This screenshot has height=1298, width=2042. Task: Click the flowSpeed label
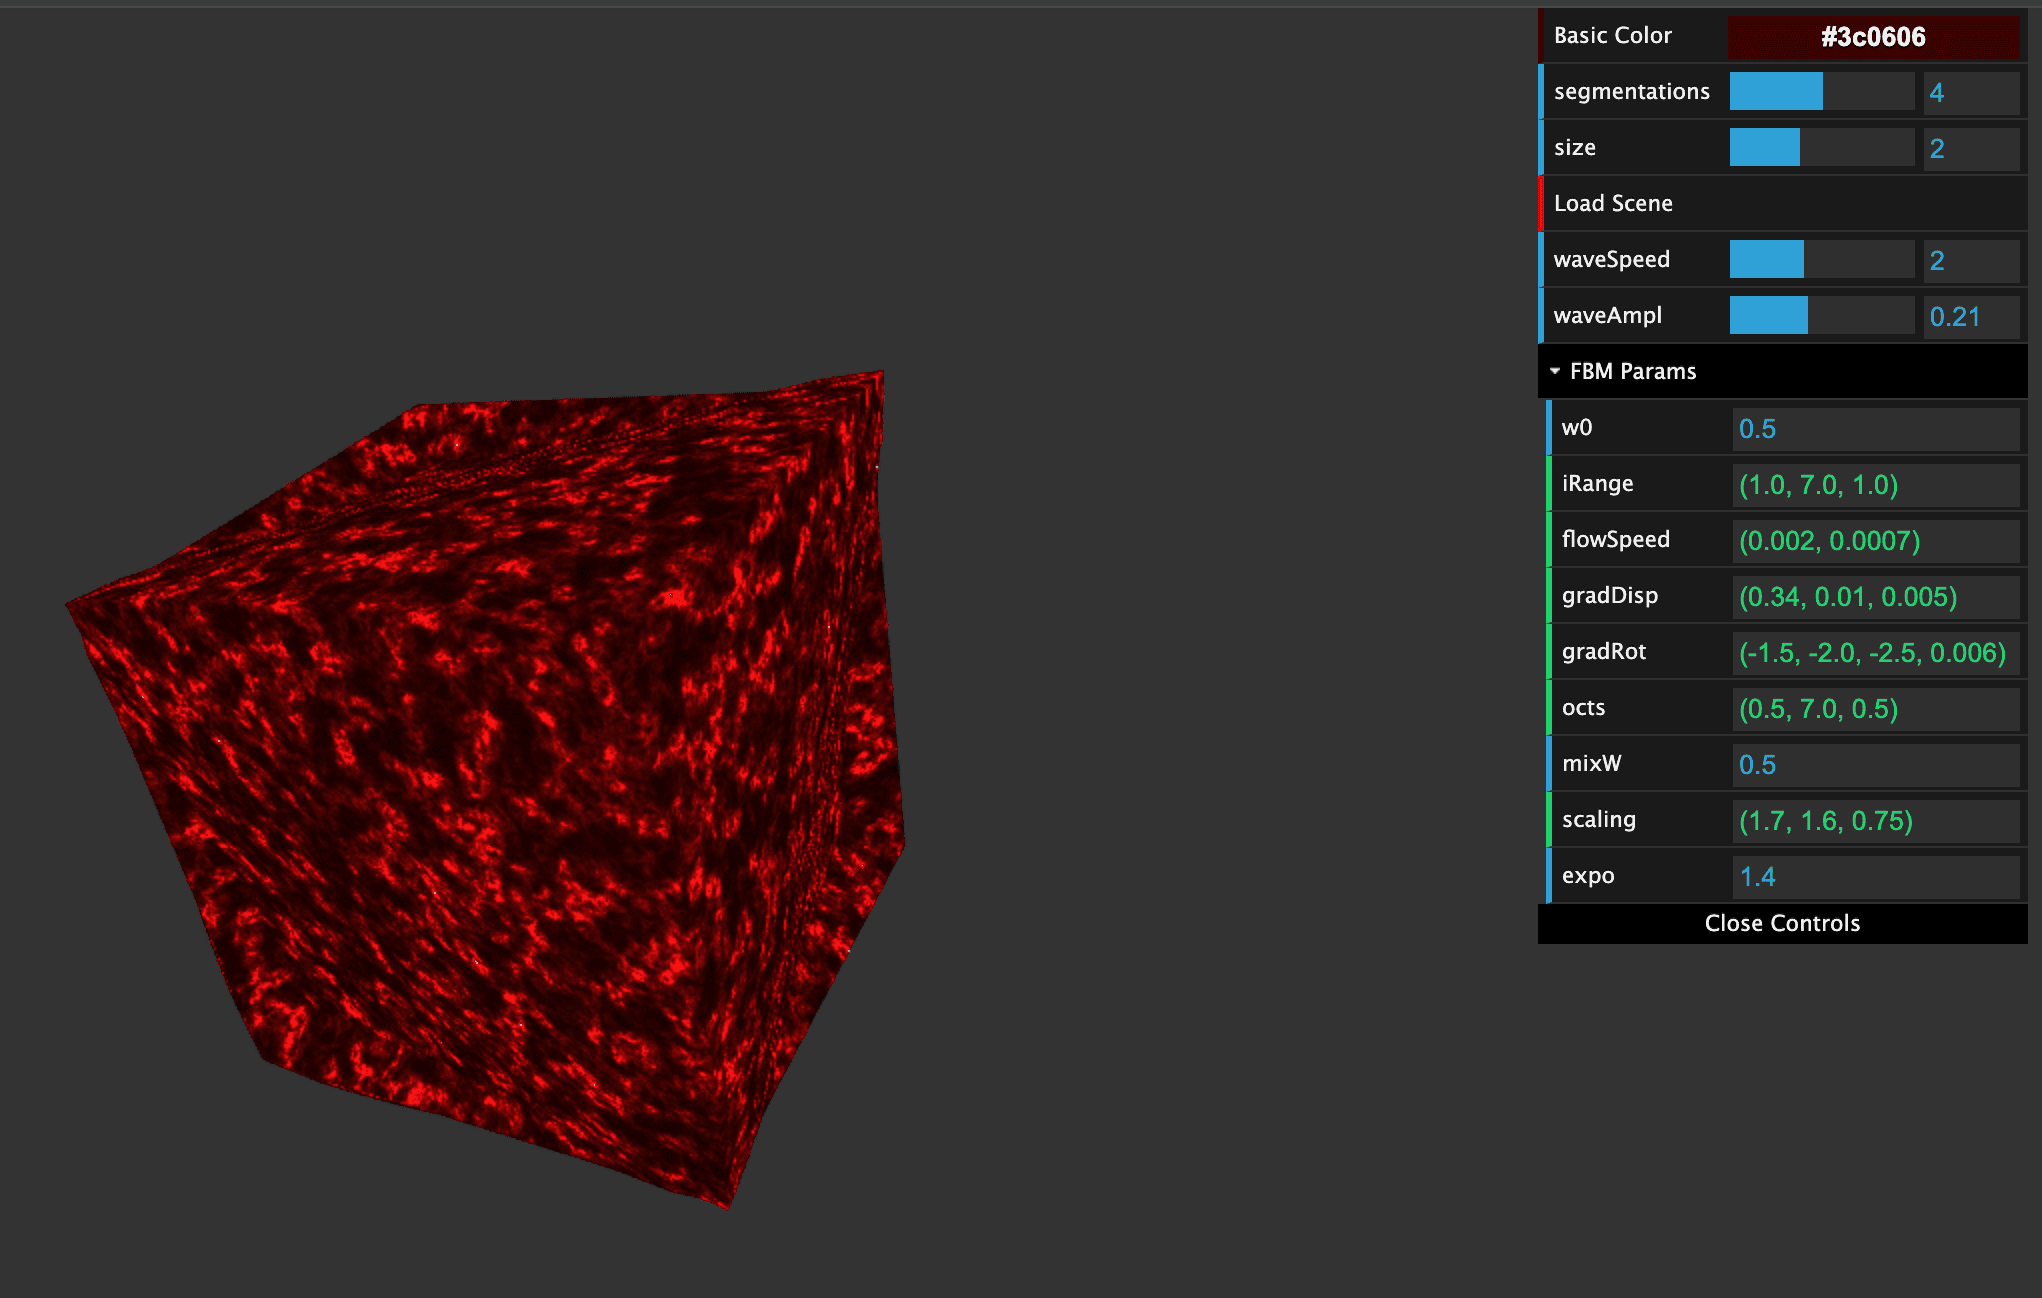tap(1616, 540)
